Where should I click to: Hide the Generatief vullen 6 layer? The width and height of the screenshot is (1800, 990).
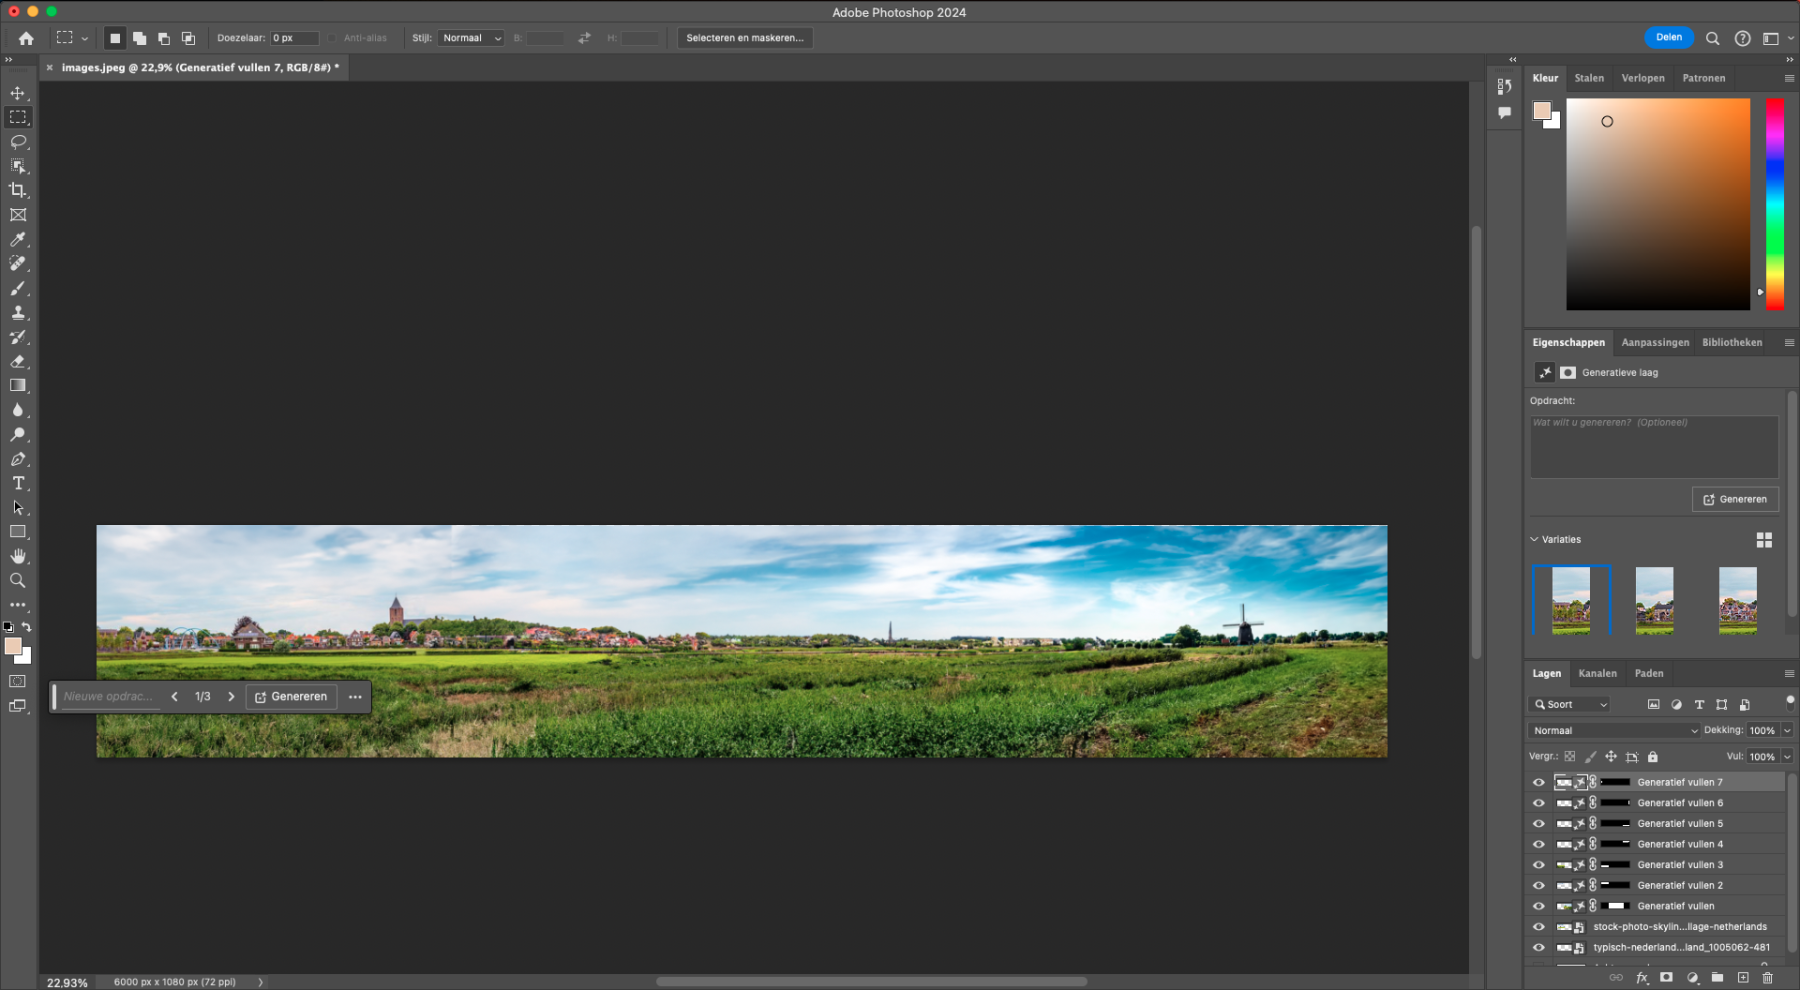tap(1539, 803)
